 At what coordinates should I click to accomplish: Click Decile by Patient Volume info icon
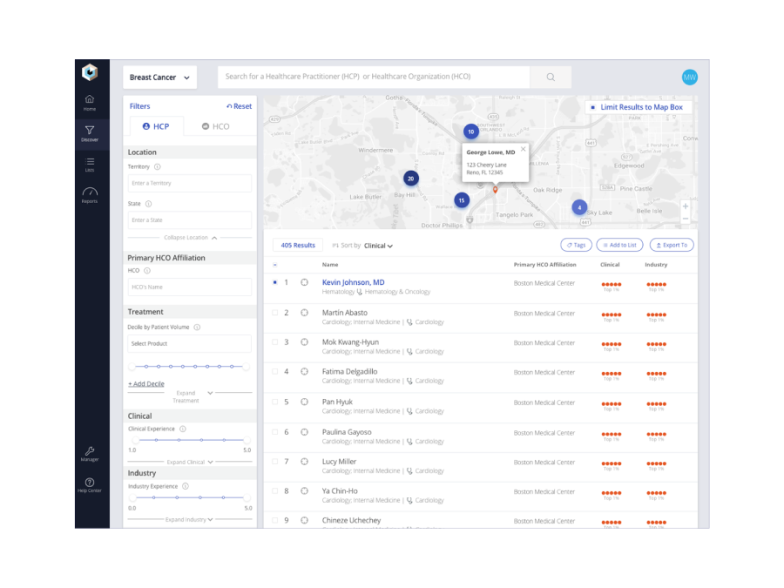197,327
